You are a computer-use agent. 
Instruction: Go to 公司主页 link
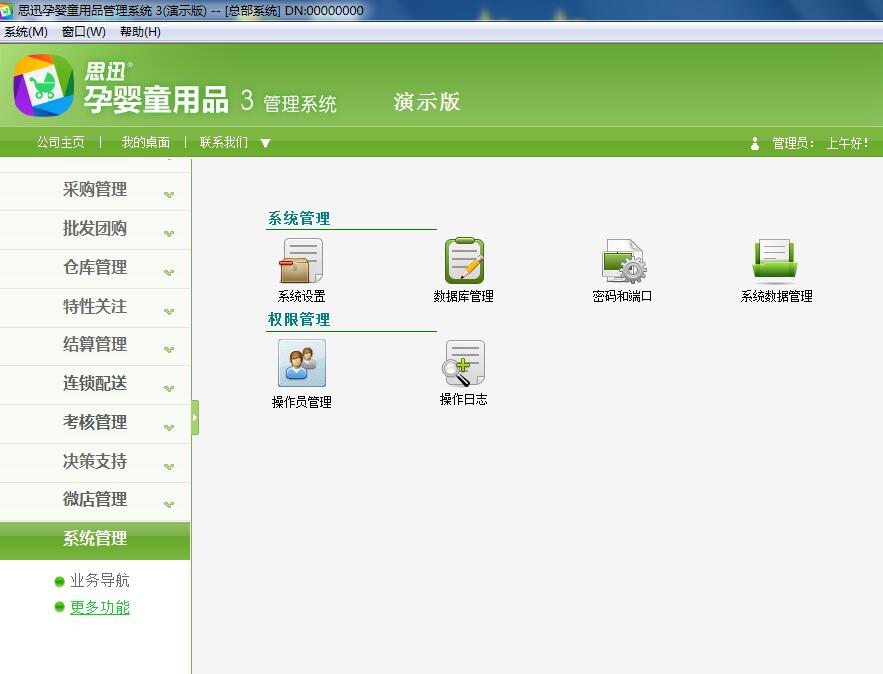point(60,142)
